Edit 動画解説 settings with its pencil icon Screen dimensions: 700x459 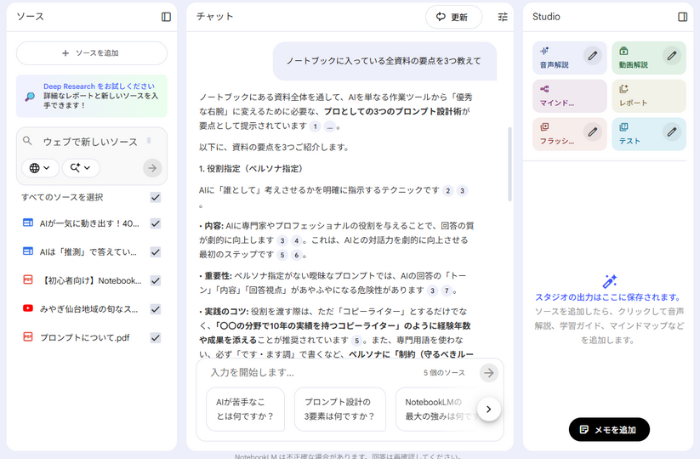(672, 56)
